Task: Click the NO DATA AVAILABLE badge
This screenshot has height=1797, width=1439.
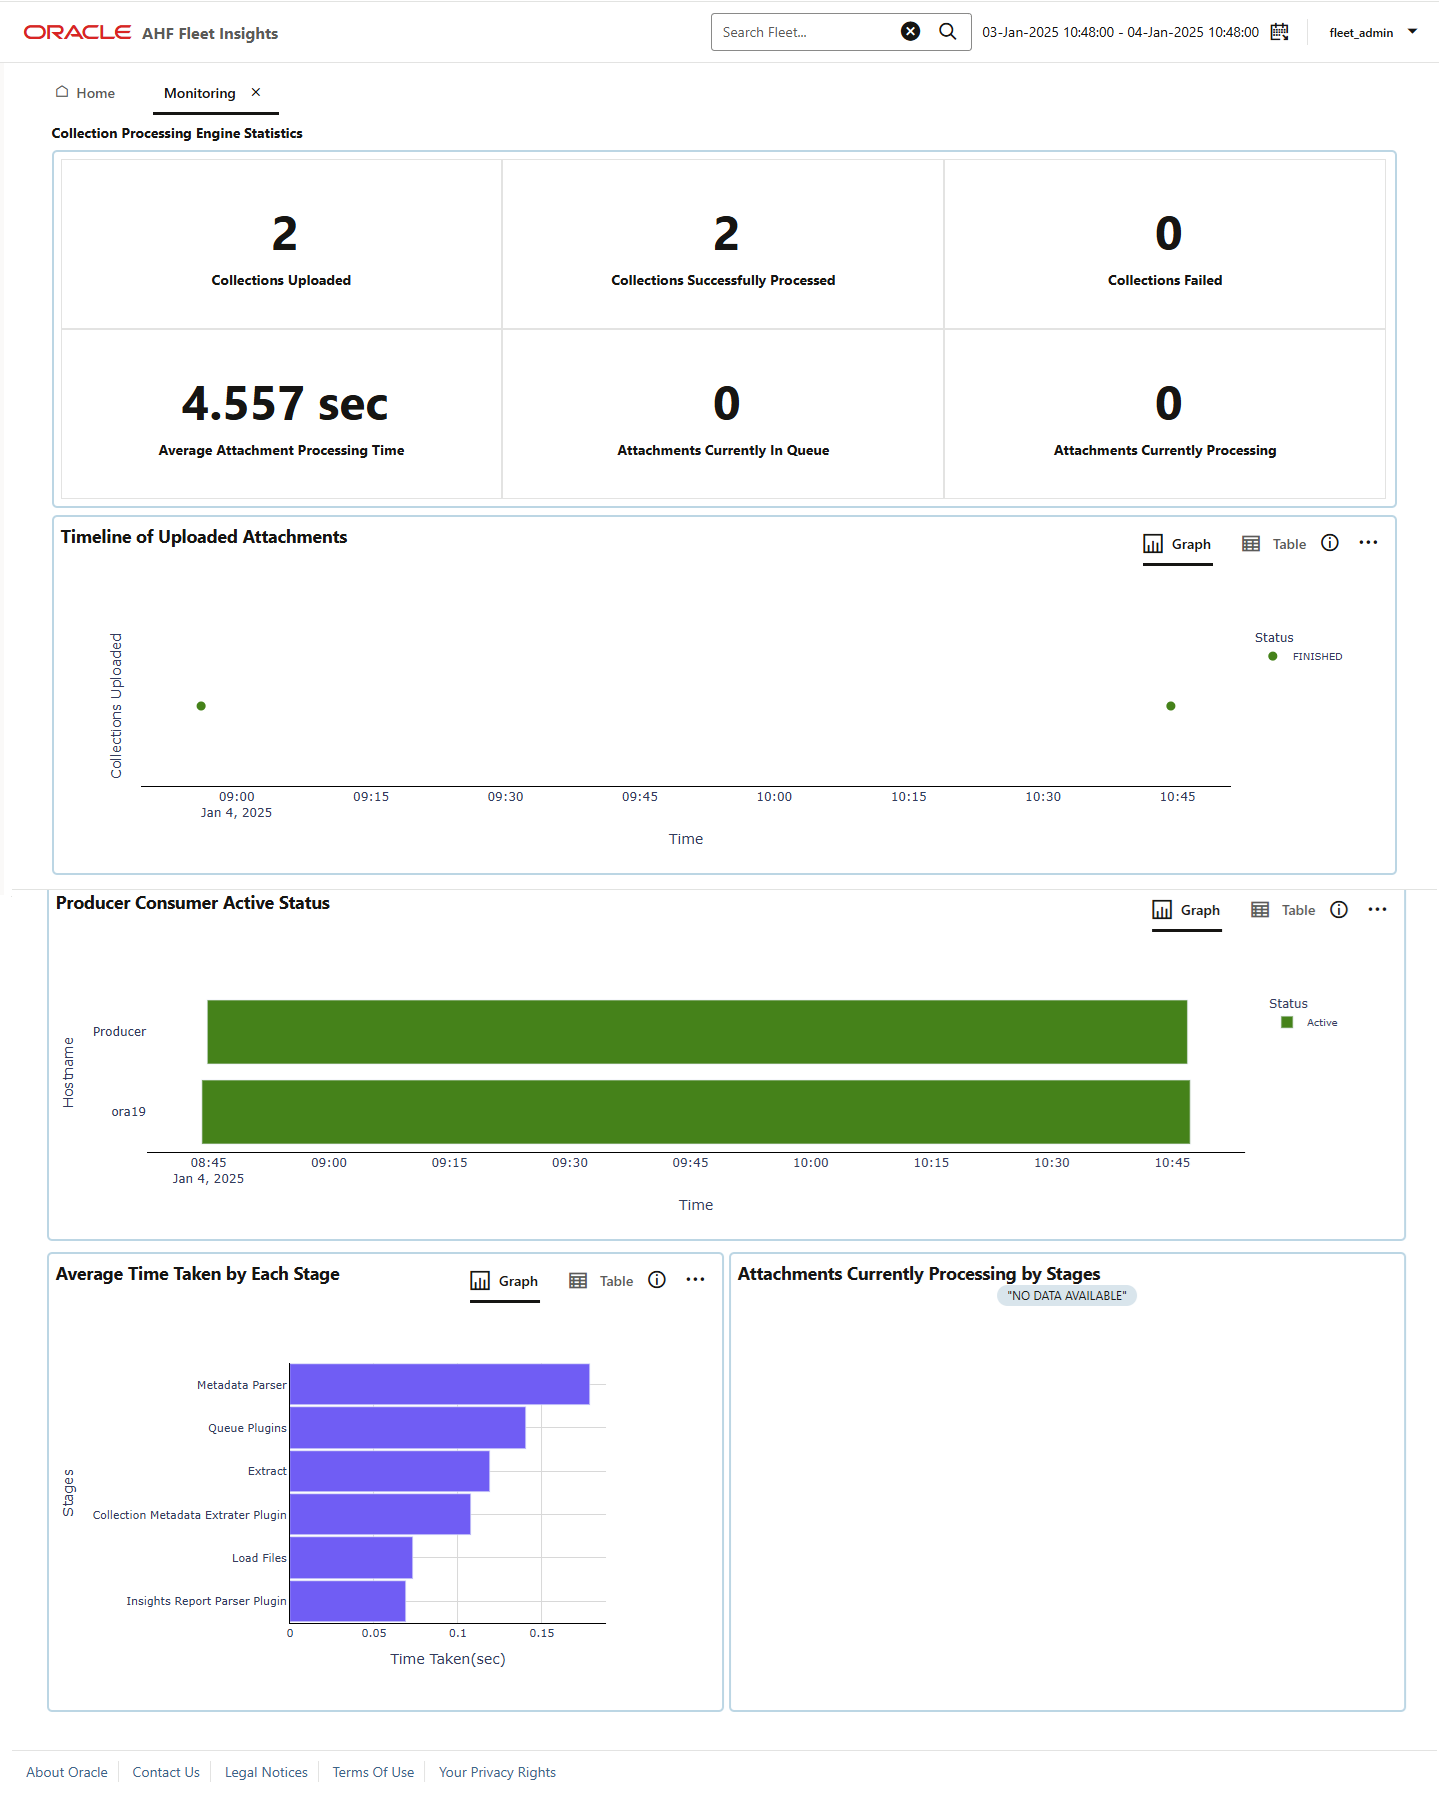Action: coord(1066,1295)
